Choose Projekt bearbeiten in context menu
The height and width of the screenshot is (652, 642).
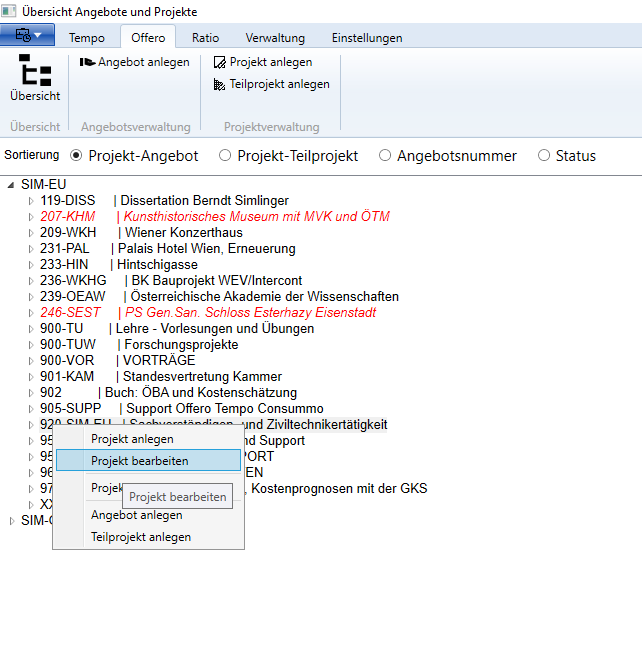[x=139, y=461]
